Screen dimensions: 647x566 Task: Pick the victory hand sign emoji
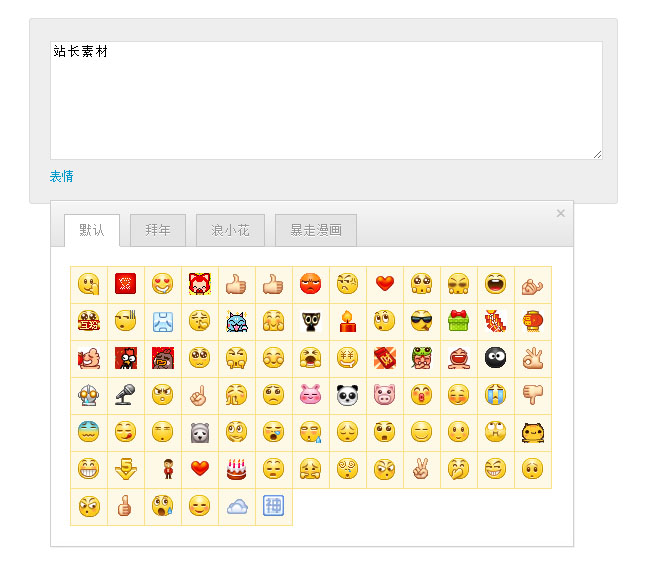point(421,469)
